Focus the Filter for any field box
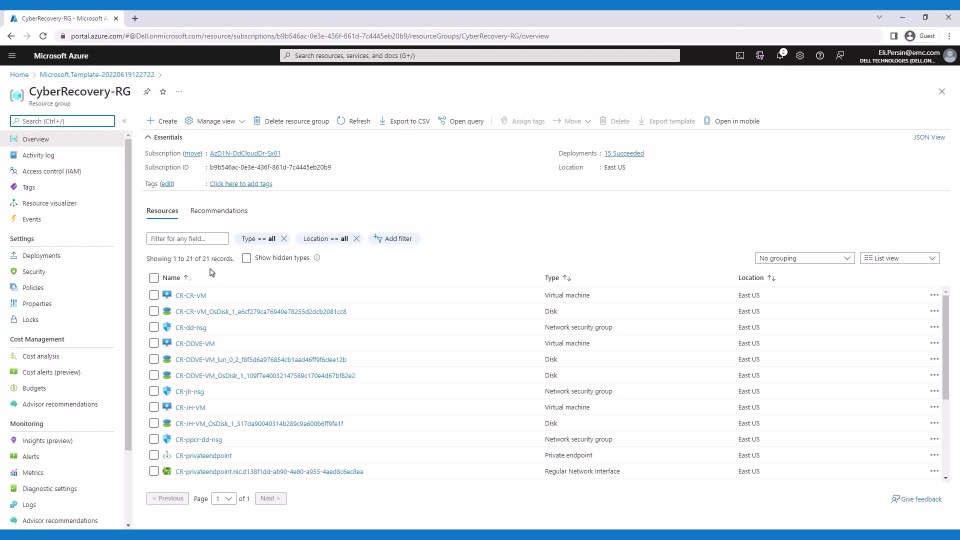Viewport: 960px width, 540px height. pyautogui.click(x=187, y=239)
